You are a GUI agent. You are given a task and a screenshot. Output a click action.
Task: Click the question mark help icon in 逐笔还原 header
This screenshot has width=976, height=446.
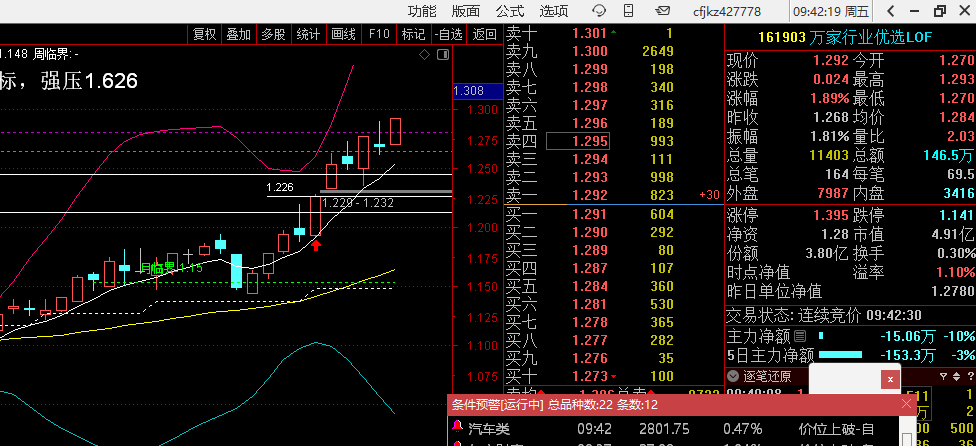pyautogui.click(x=970, y=376)
